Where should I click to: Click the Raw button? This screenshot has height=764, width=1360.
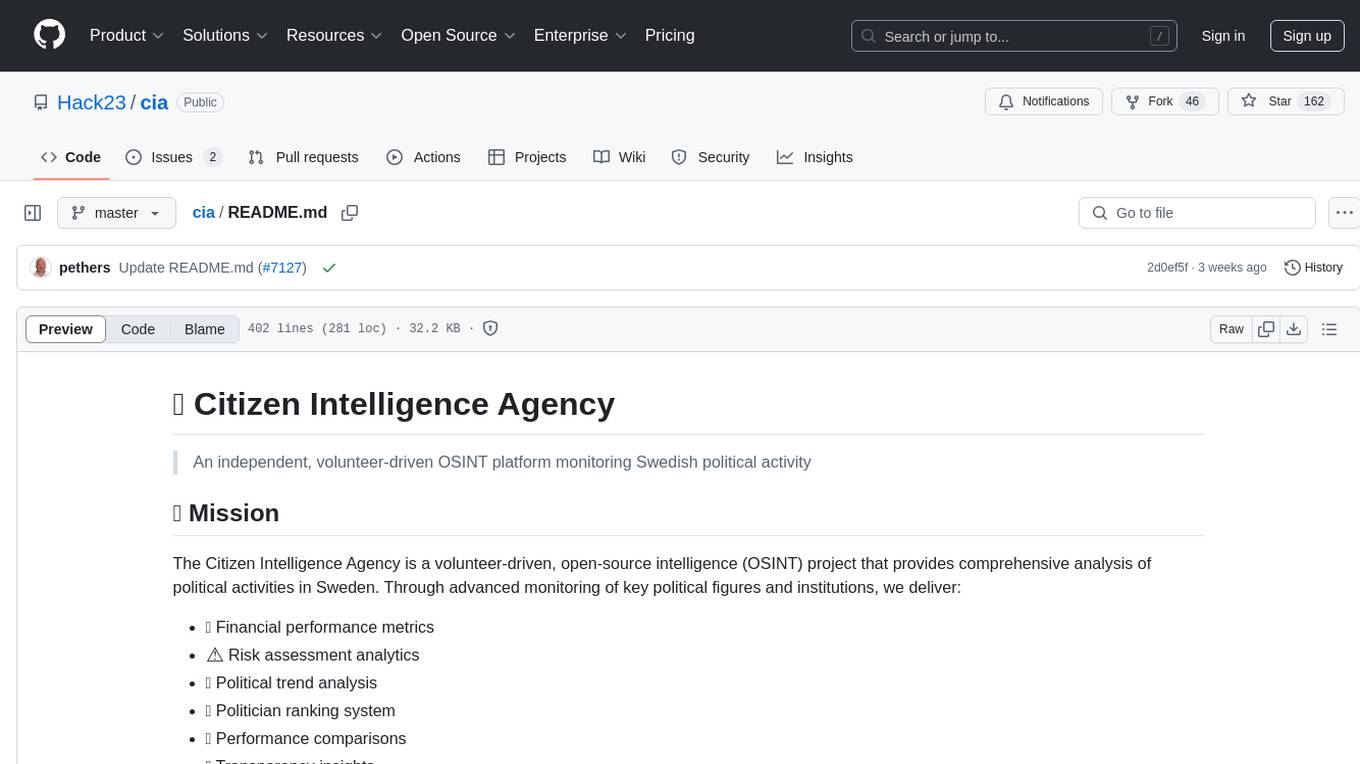(1231, 329)
